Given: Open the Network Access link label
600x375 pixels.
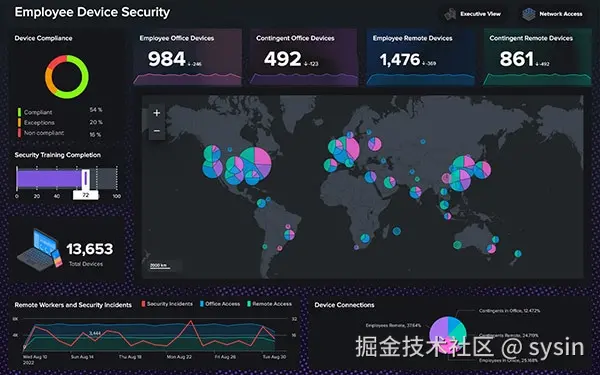Looking at the screenshot, I should click(561, 14).
